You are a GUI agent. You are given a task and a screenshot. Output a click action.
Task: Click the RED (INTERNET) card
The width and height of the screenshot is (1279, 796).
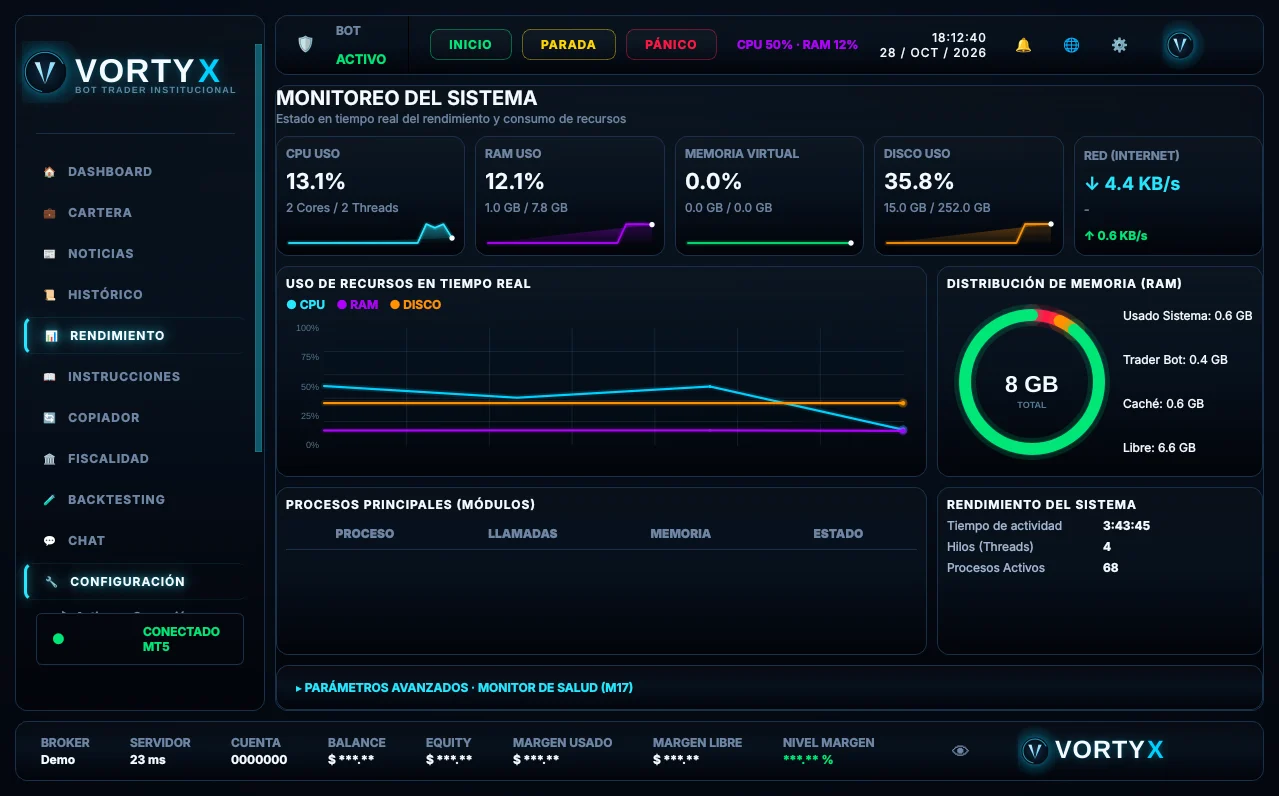(1168, 196)
